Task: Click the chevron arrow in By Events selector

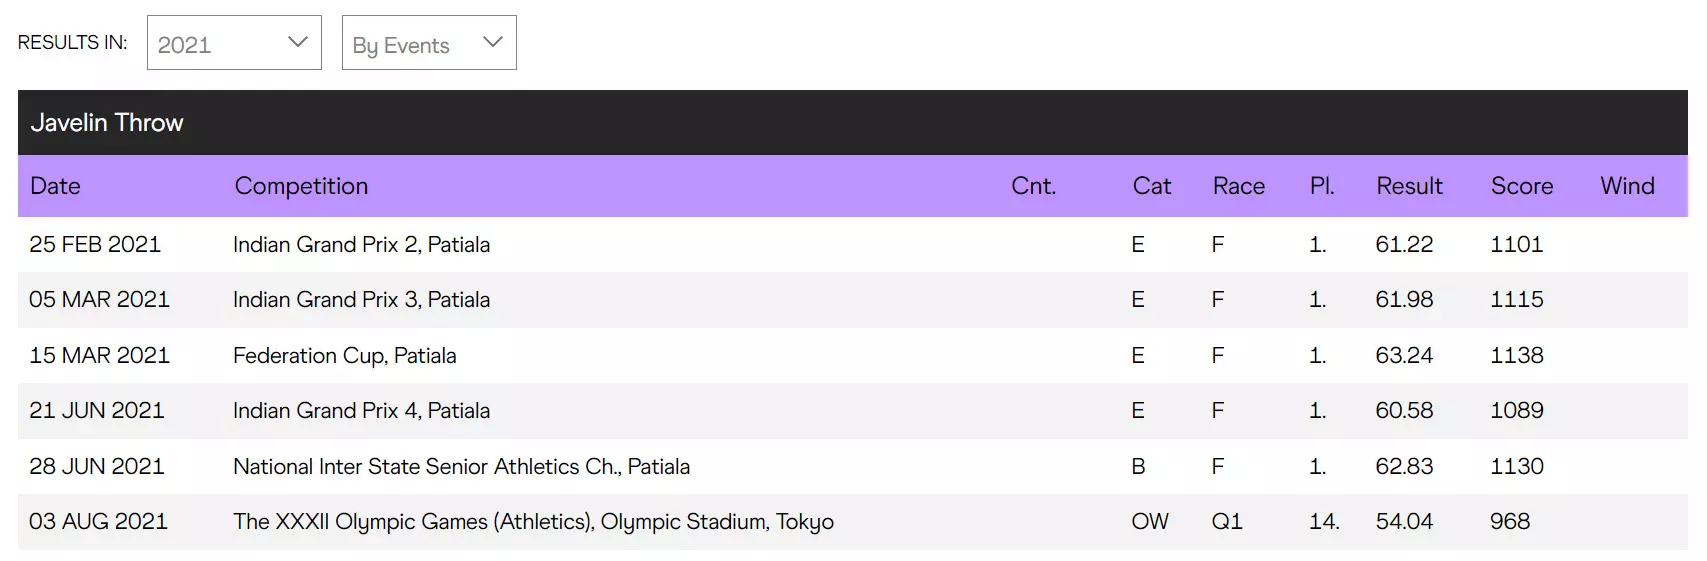Action: (492, 42)
